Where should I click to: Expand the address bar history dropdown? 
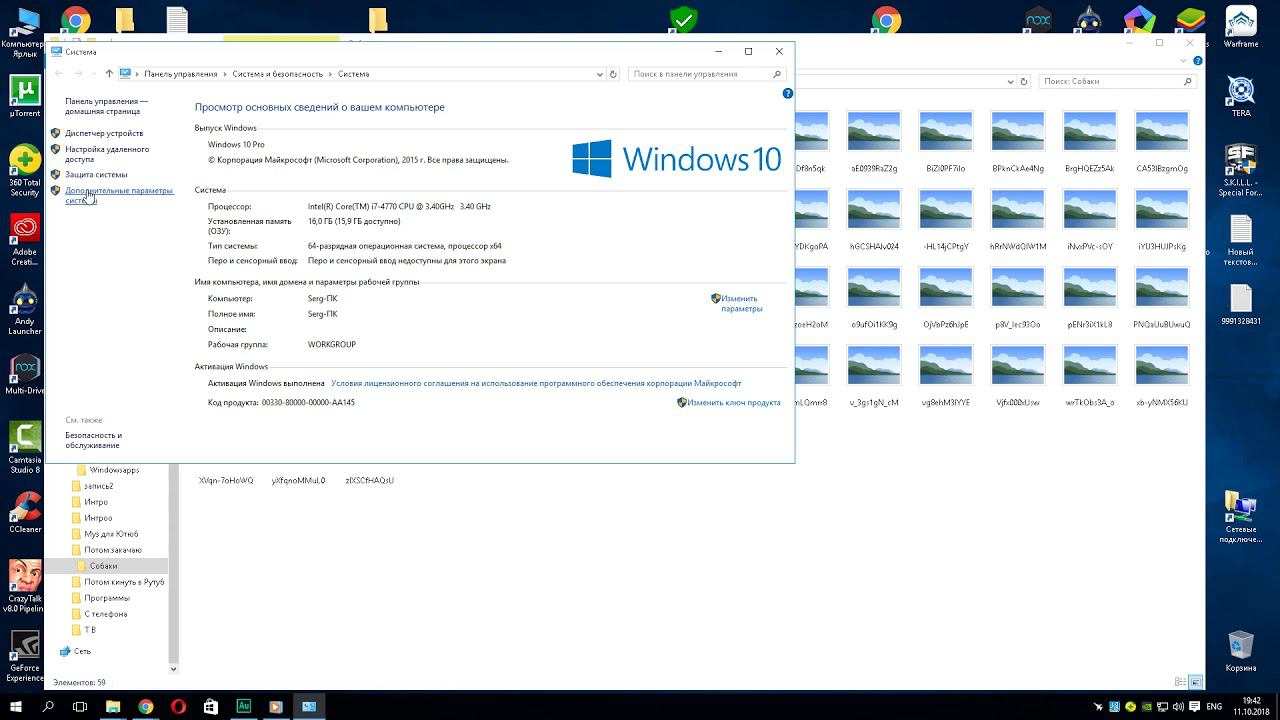point(600,74)
